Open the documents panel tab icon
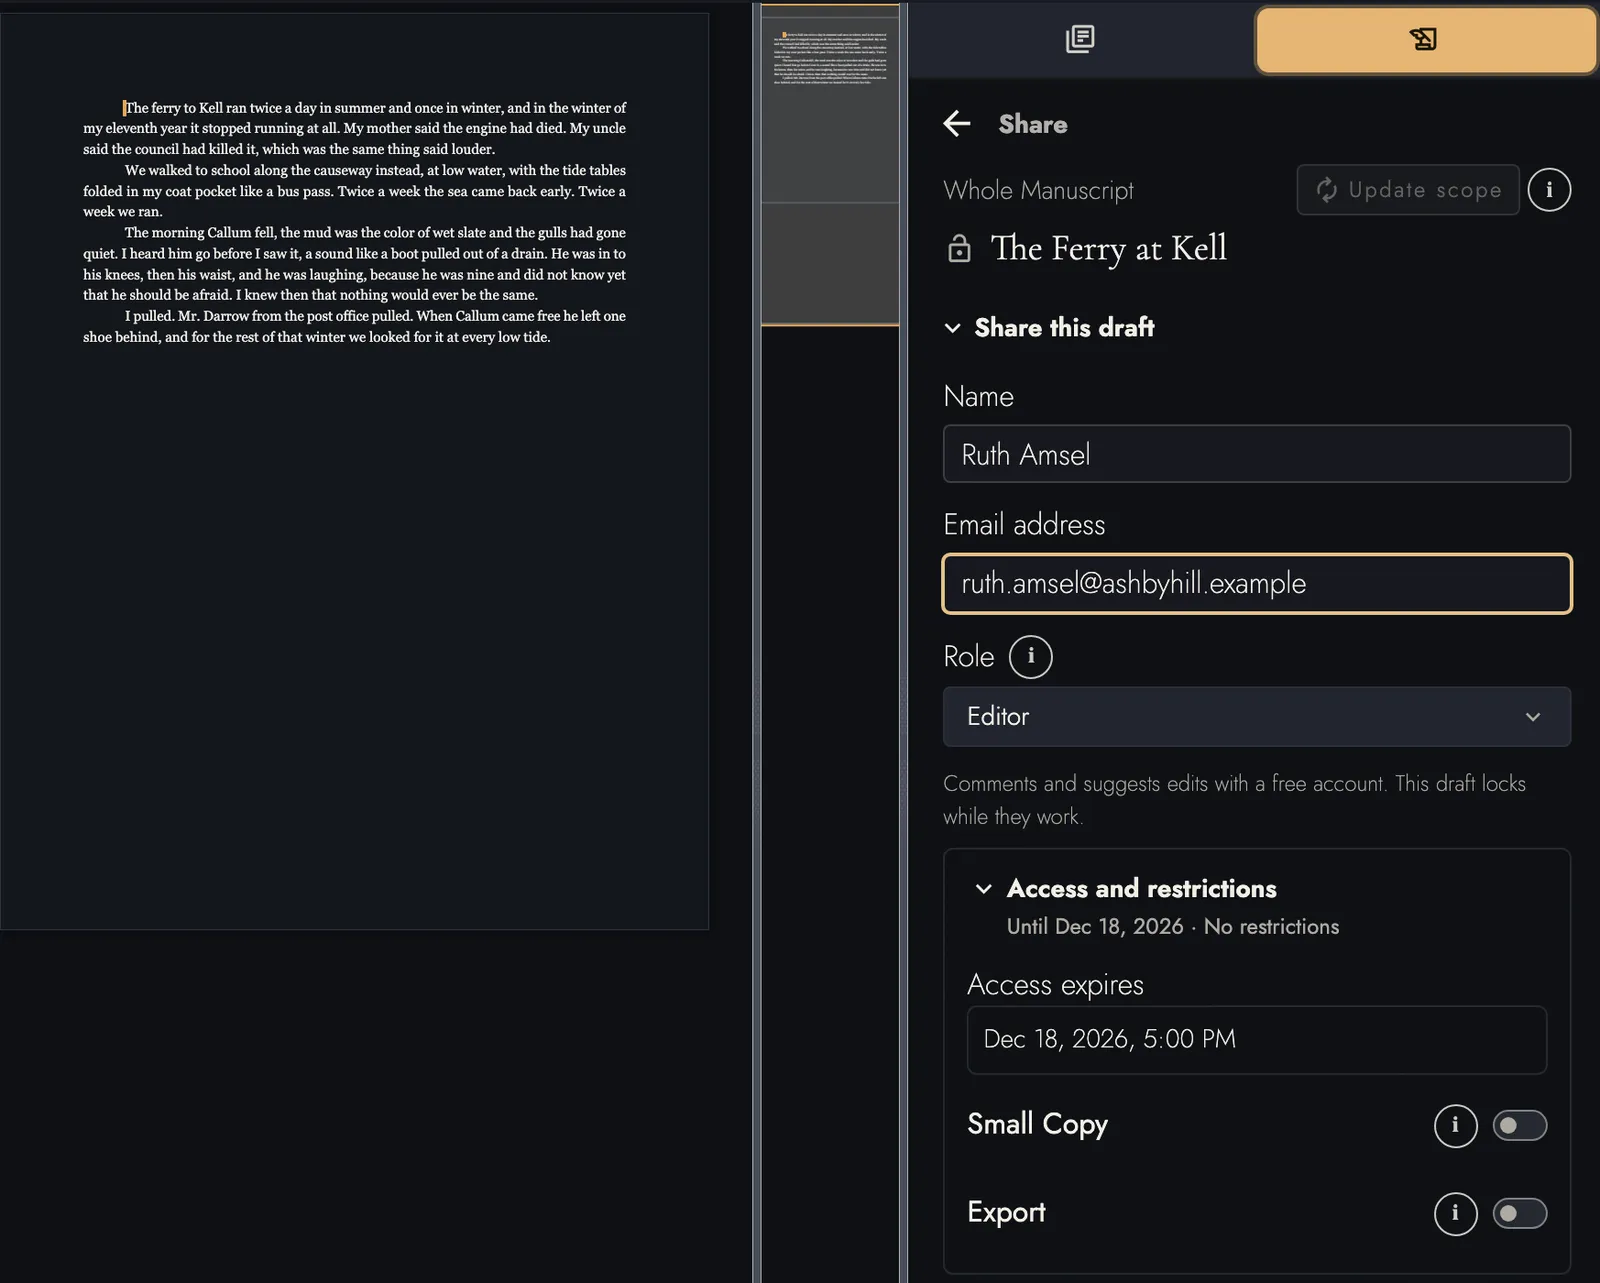Viewport: 1600px width, 1283px height. [x=1080, y=39]
